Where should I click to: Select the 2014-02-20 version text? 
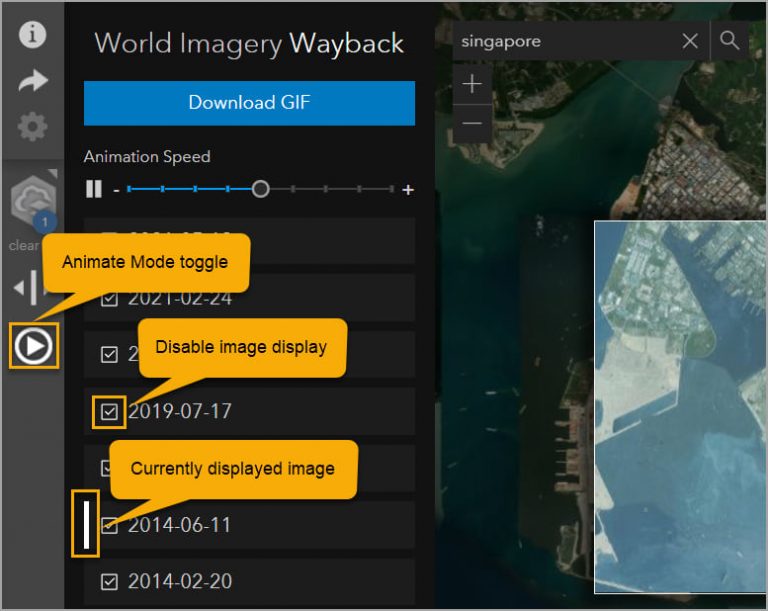coord(180,582)
